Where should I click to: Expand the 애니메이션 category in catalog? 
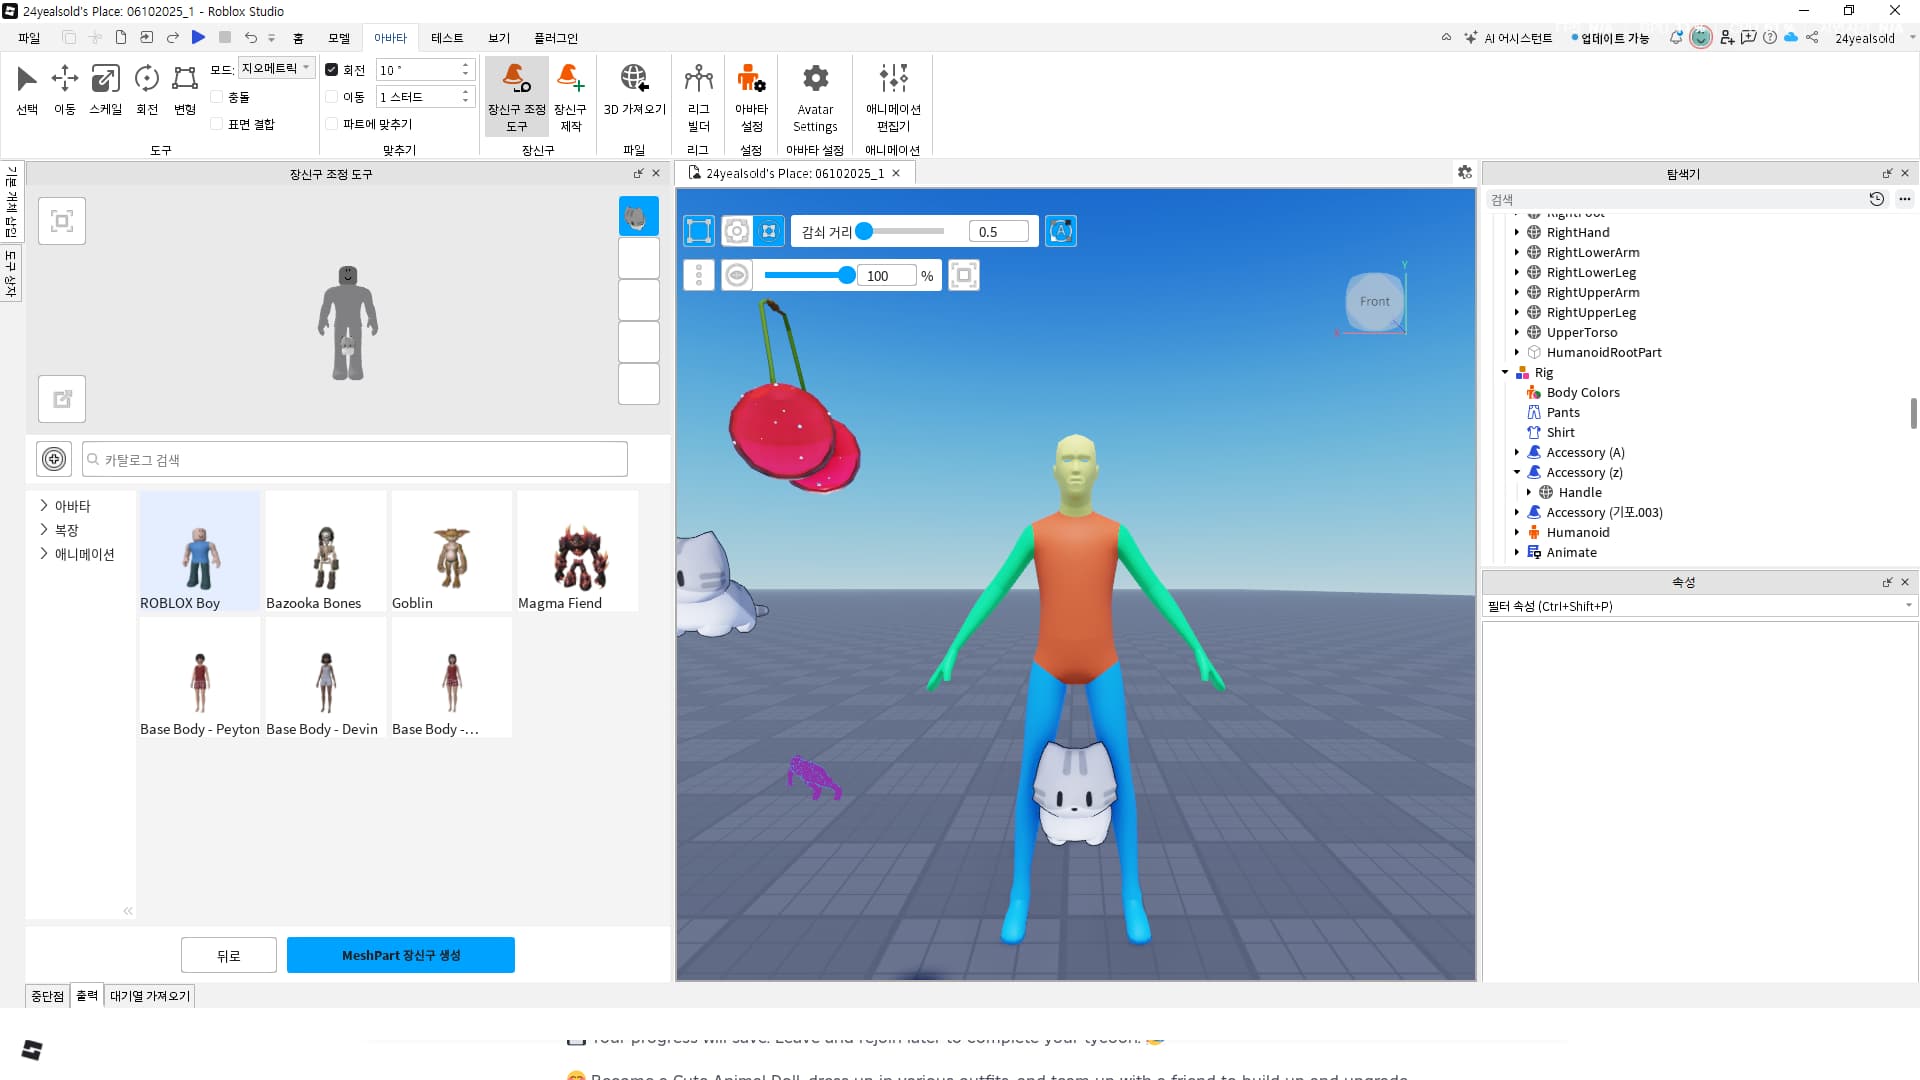(44, 554)
